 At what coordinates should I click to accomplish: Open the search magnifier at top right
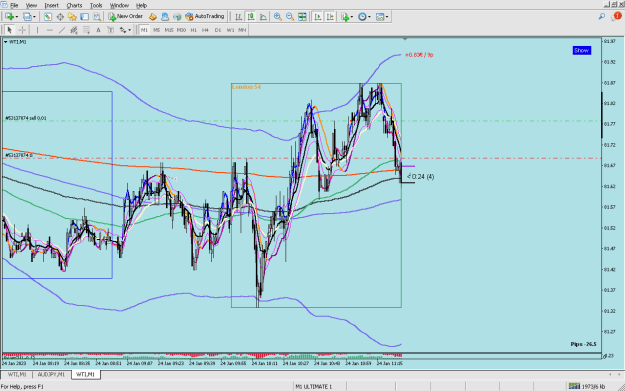pos(601,16)
